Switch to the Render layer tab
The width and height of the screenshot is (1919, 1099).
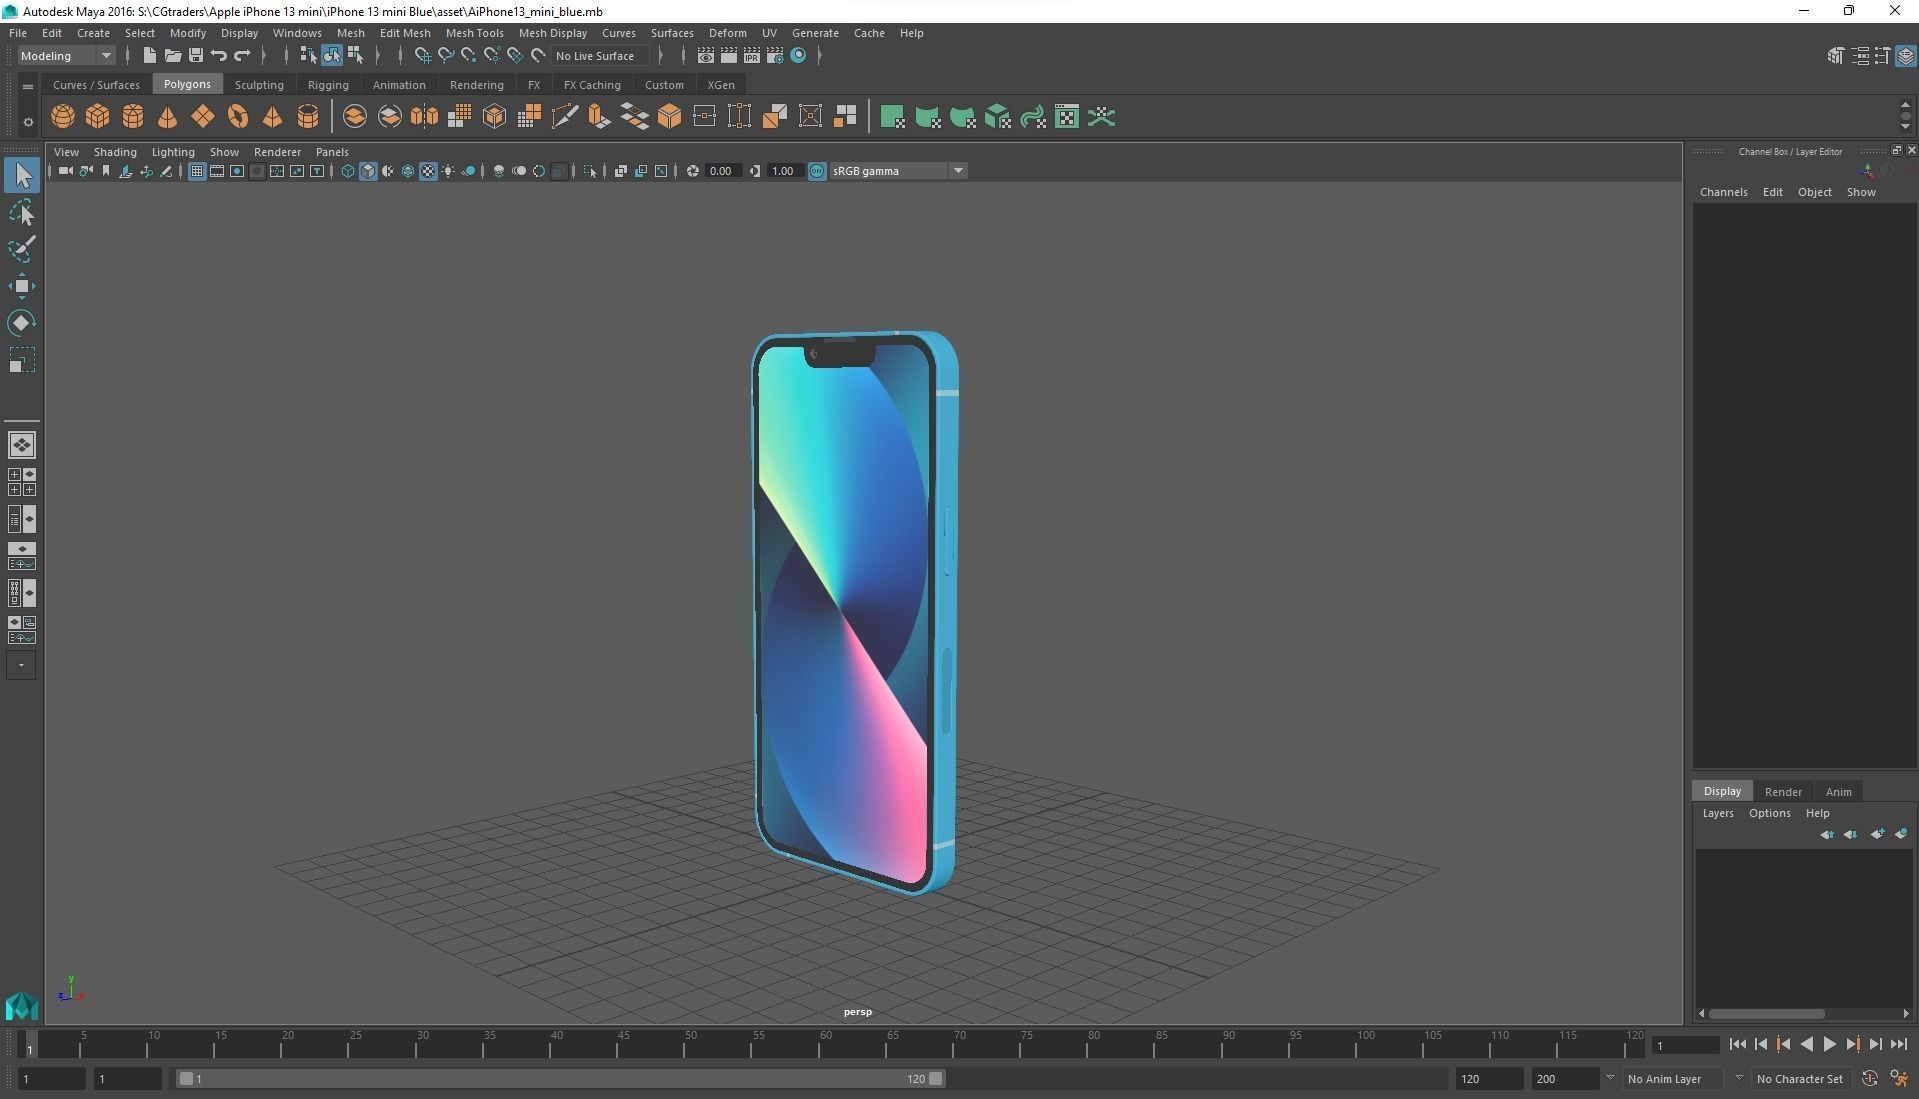click(x=1783, y=792)
